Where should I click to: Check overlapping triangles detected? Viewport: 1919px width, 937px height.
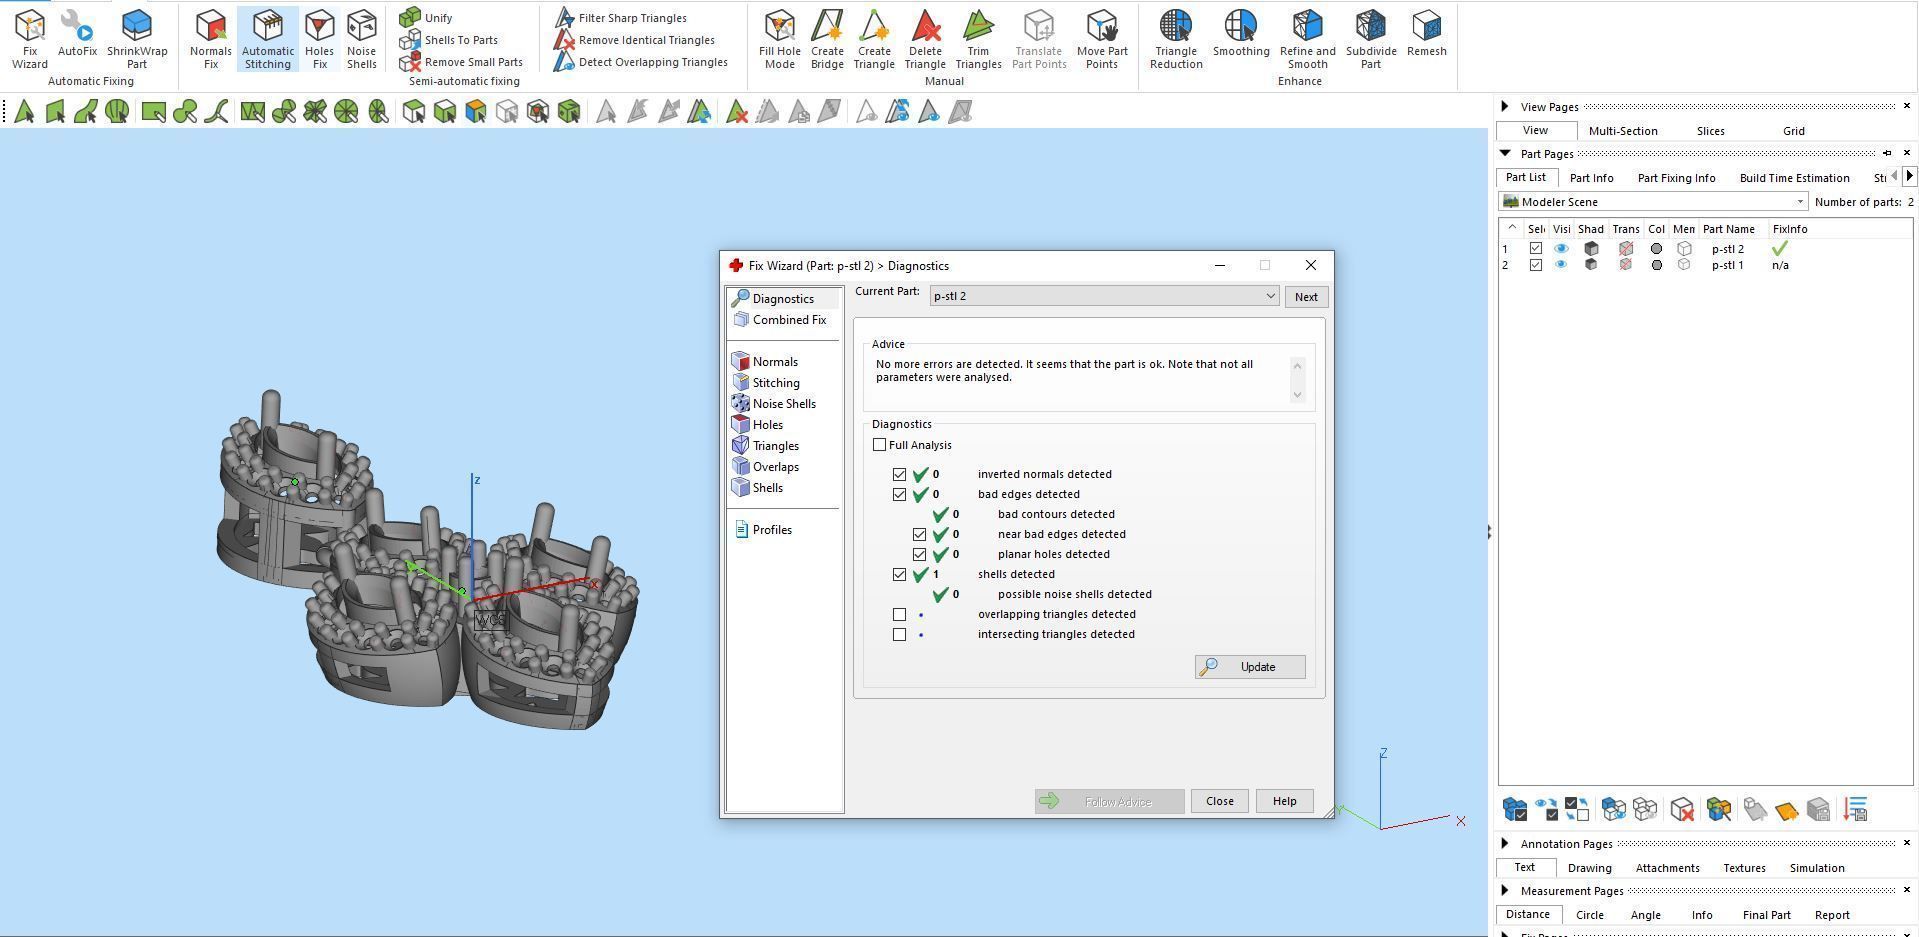899,614
